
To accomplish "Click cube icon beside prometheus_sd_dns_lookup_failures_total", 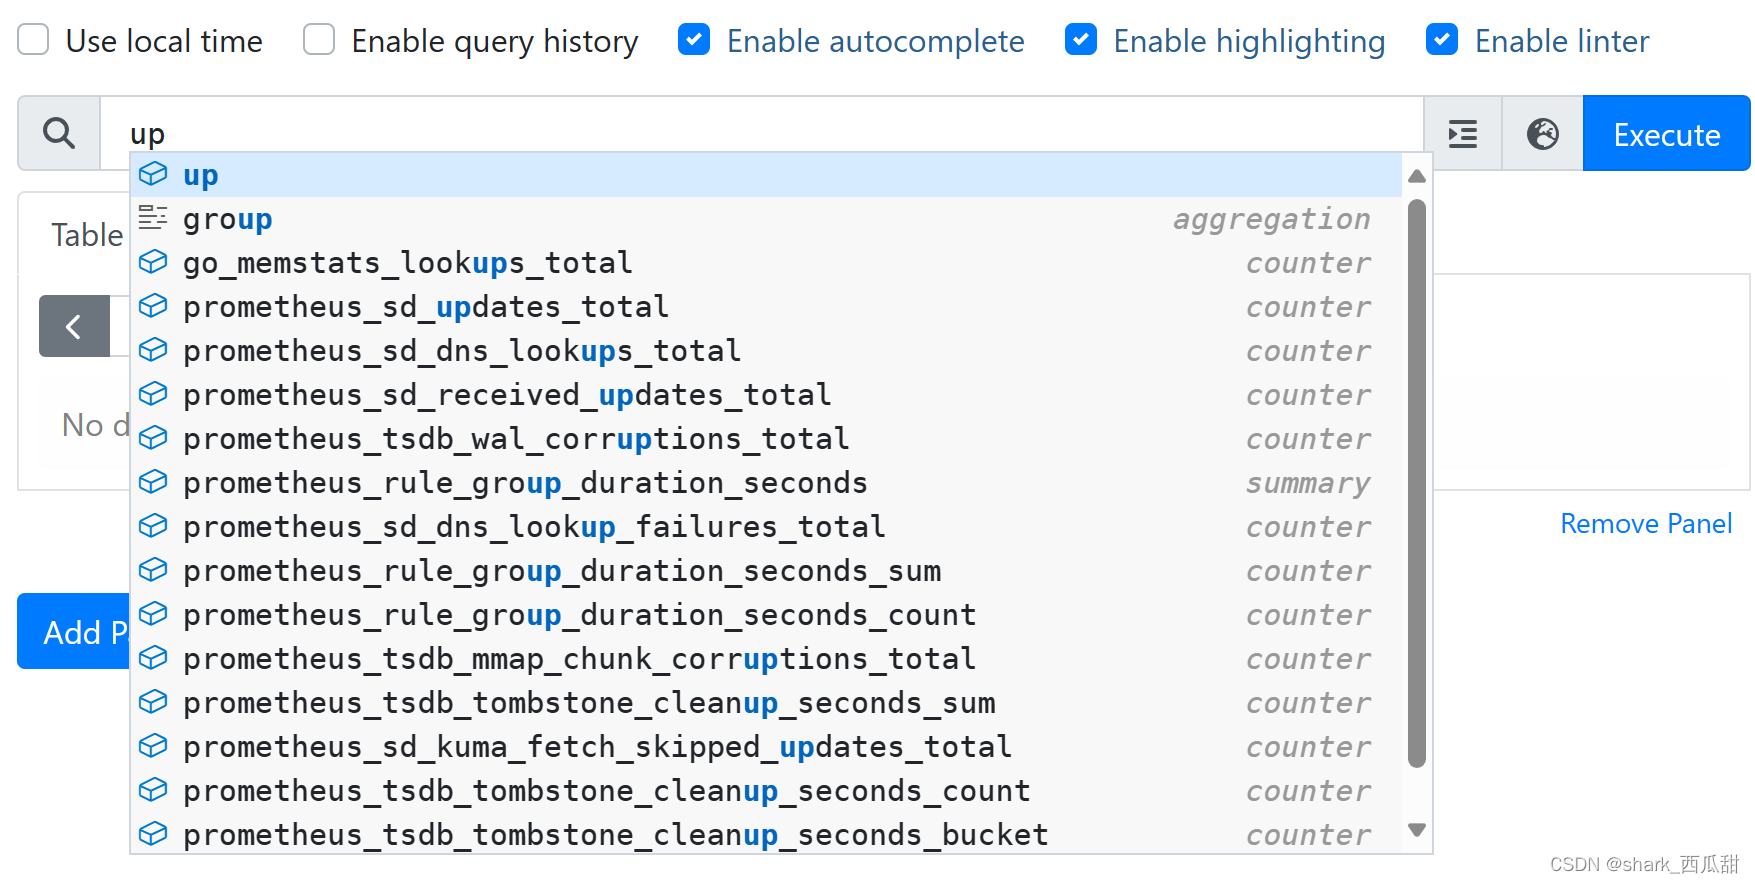I will point(153,526).
